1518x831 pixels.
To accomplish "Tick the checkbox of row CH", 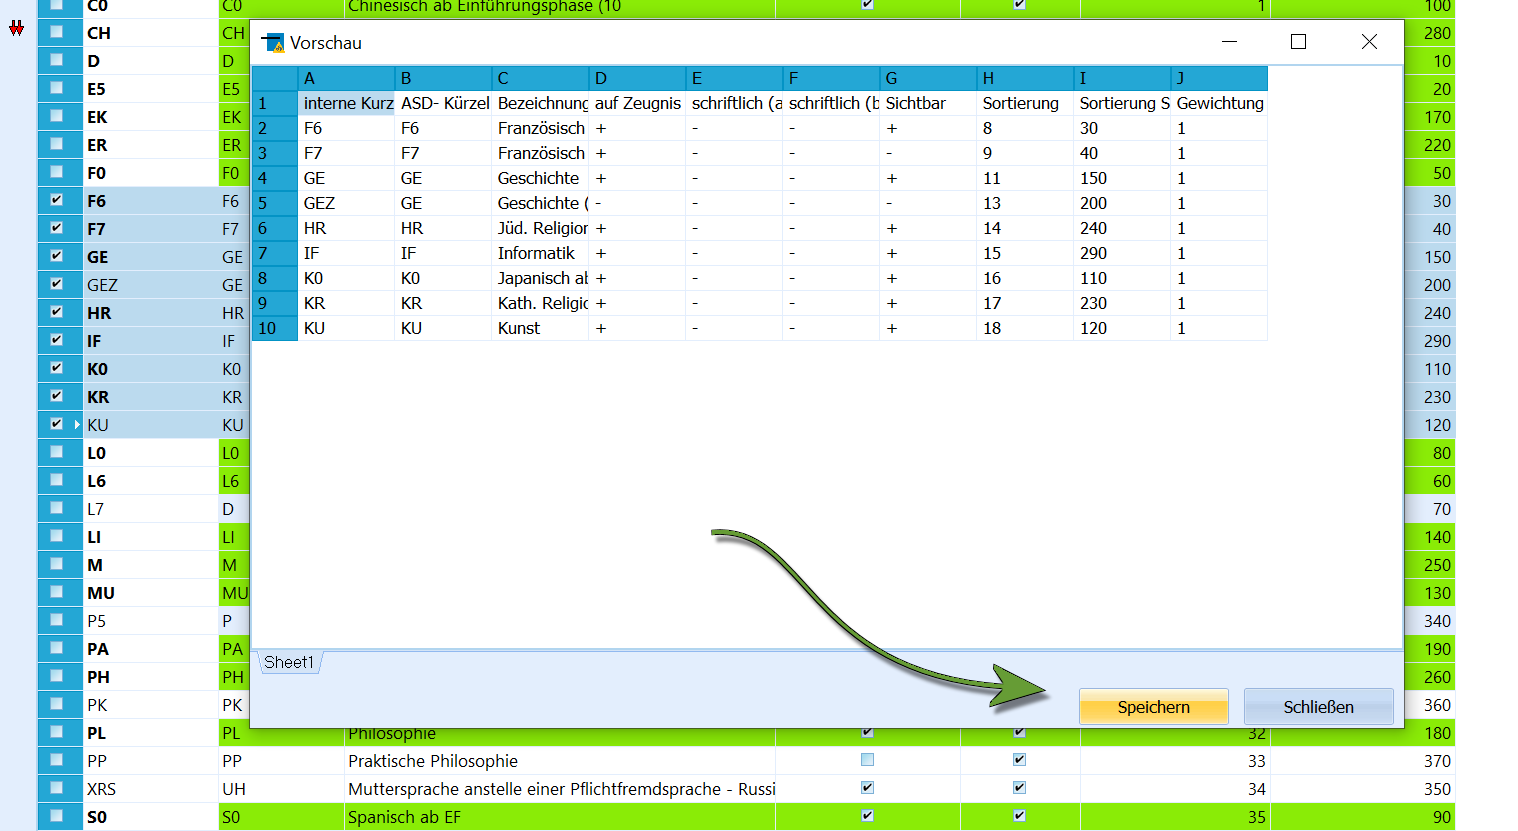I will 57,32.
